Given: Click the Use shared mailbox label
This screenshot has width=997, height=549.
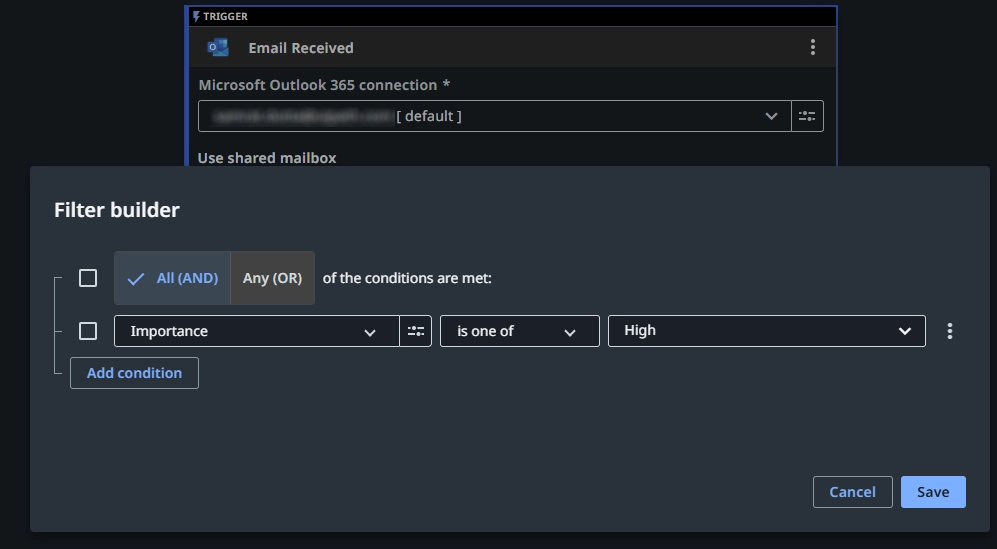Looking at the screenshot, I should tap(267, 158).
